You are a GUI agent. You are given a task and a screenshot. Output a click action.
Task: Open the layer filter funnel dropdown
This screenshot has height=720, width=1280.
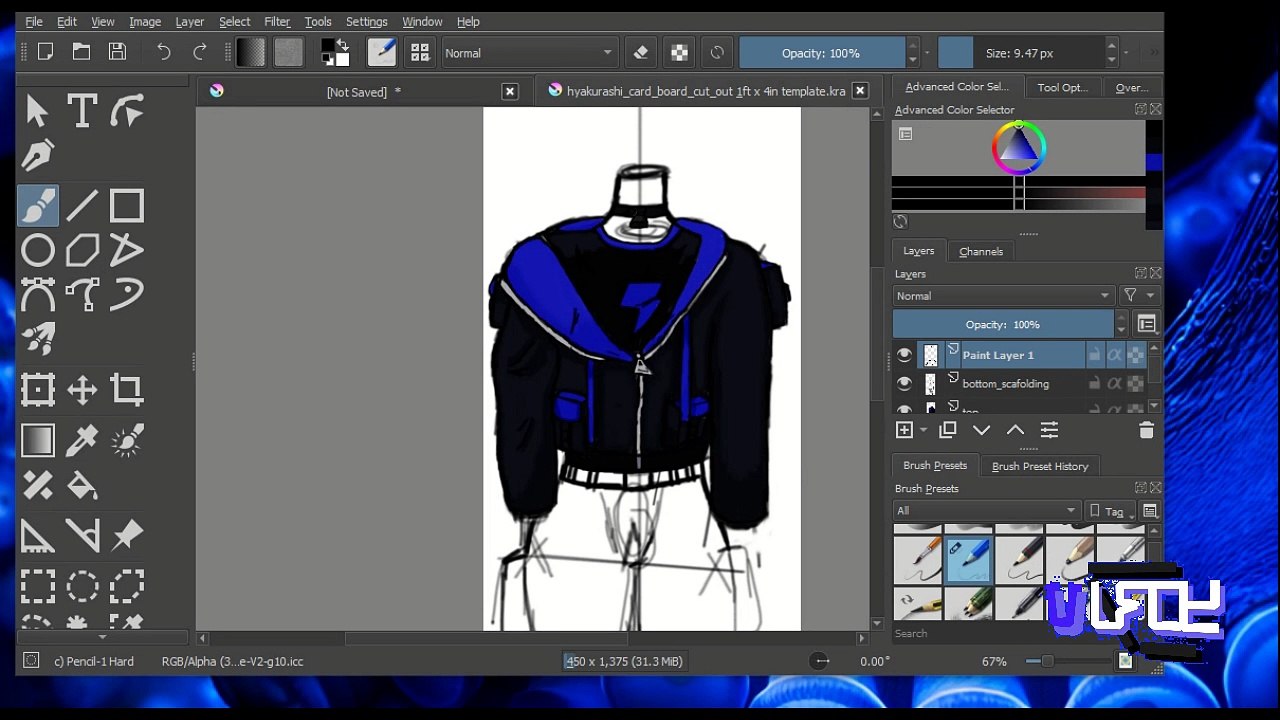click(1138, 296)
